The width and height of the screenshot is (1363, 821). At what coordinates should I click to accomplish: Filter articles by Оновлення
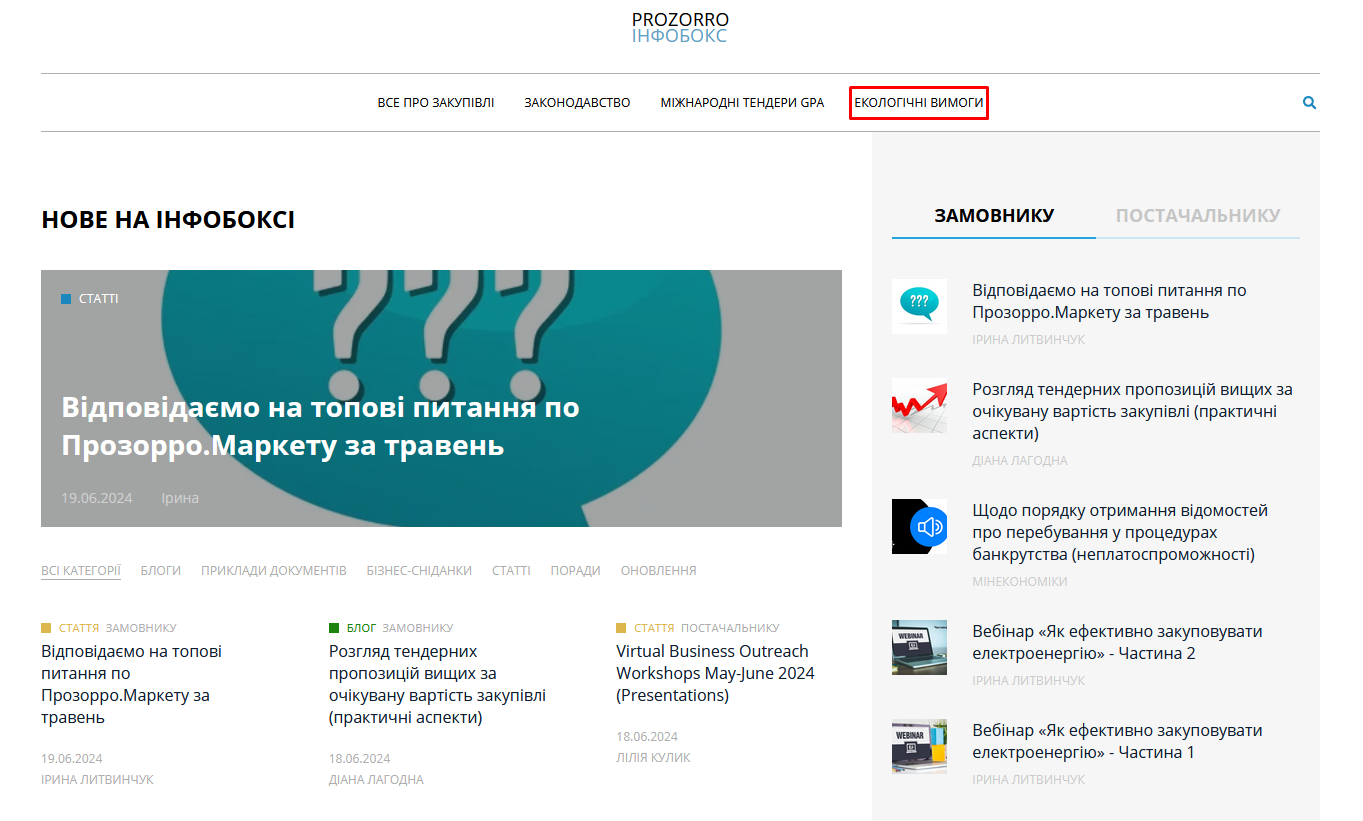click(658, 570)
